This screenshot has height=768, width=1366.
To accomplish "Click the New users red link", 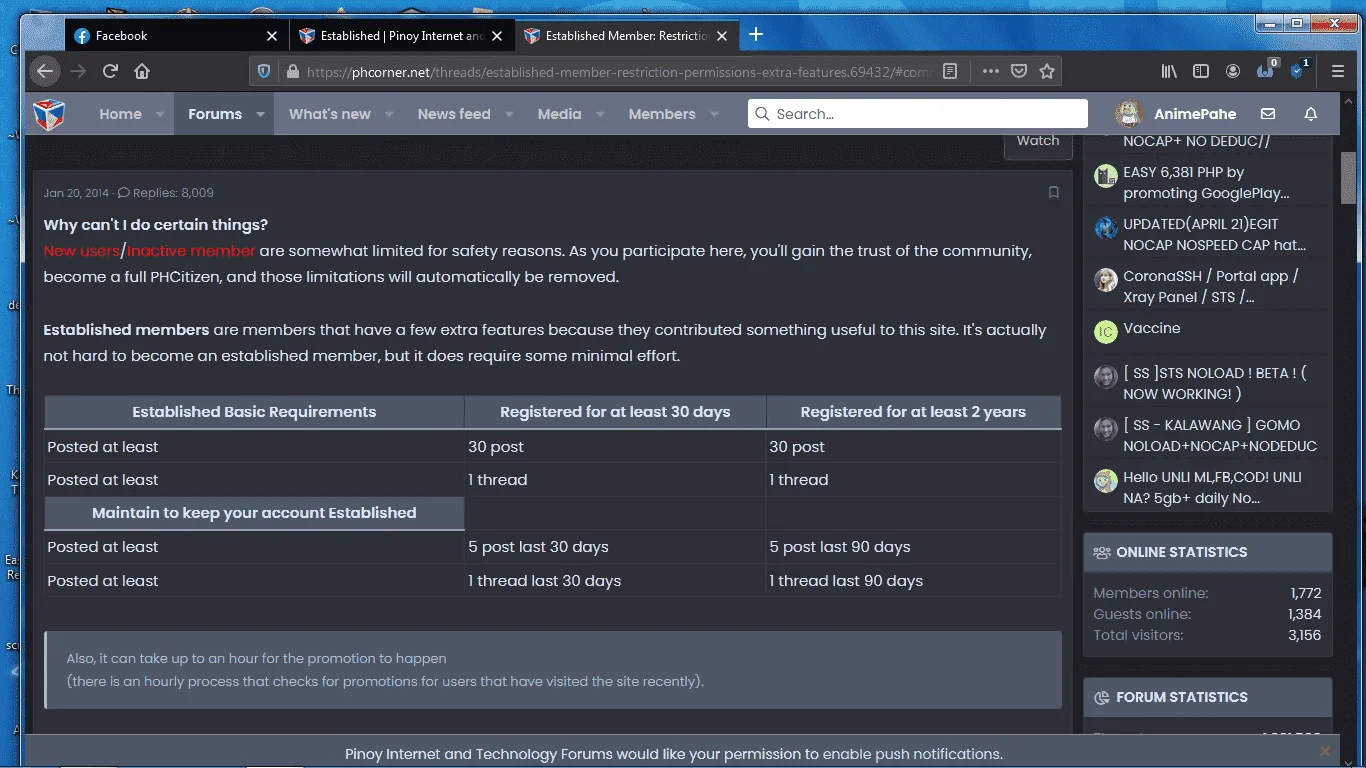I will pyautogui.click(x=81, y=251).
